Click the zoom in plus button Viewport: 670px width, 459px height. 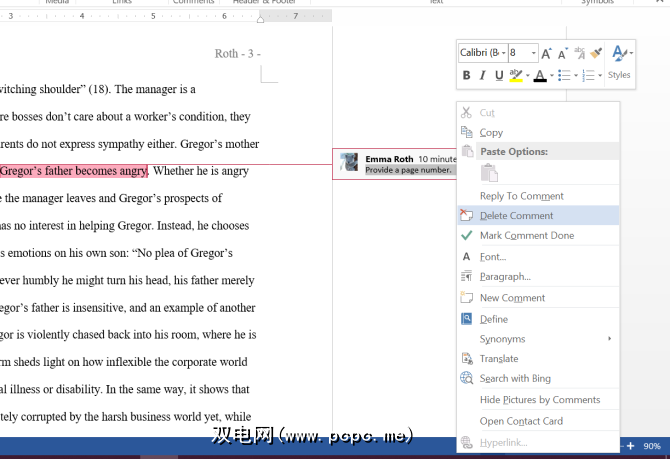click(630, 446)
